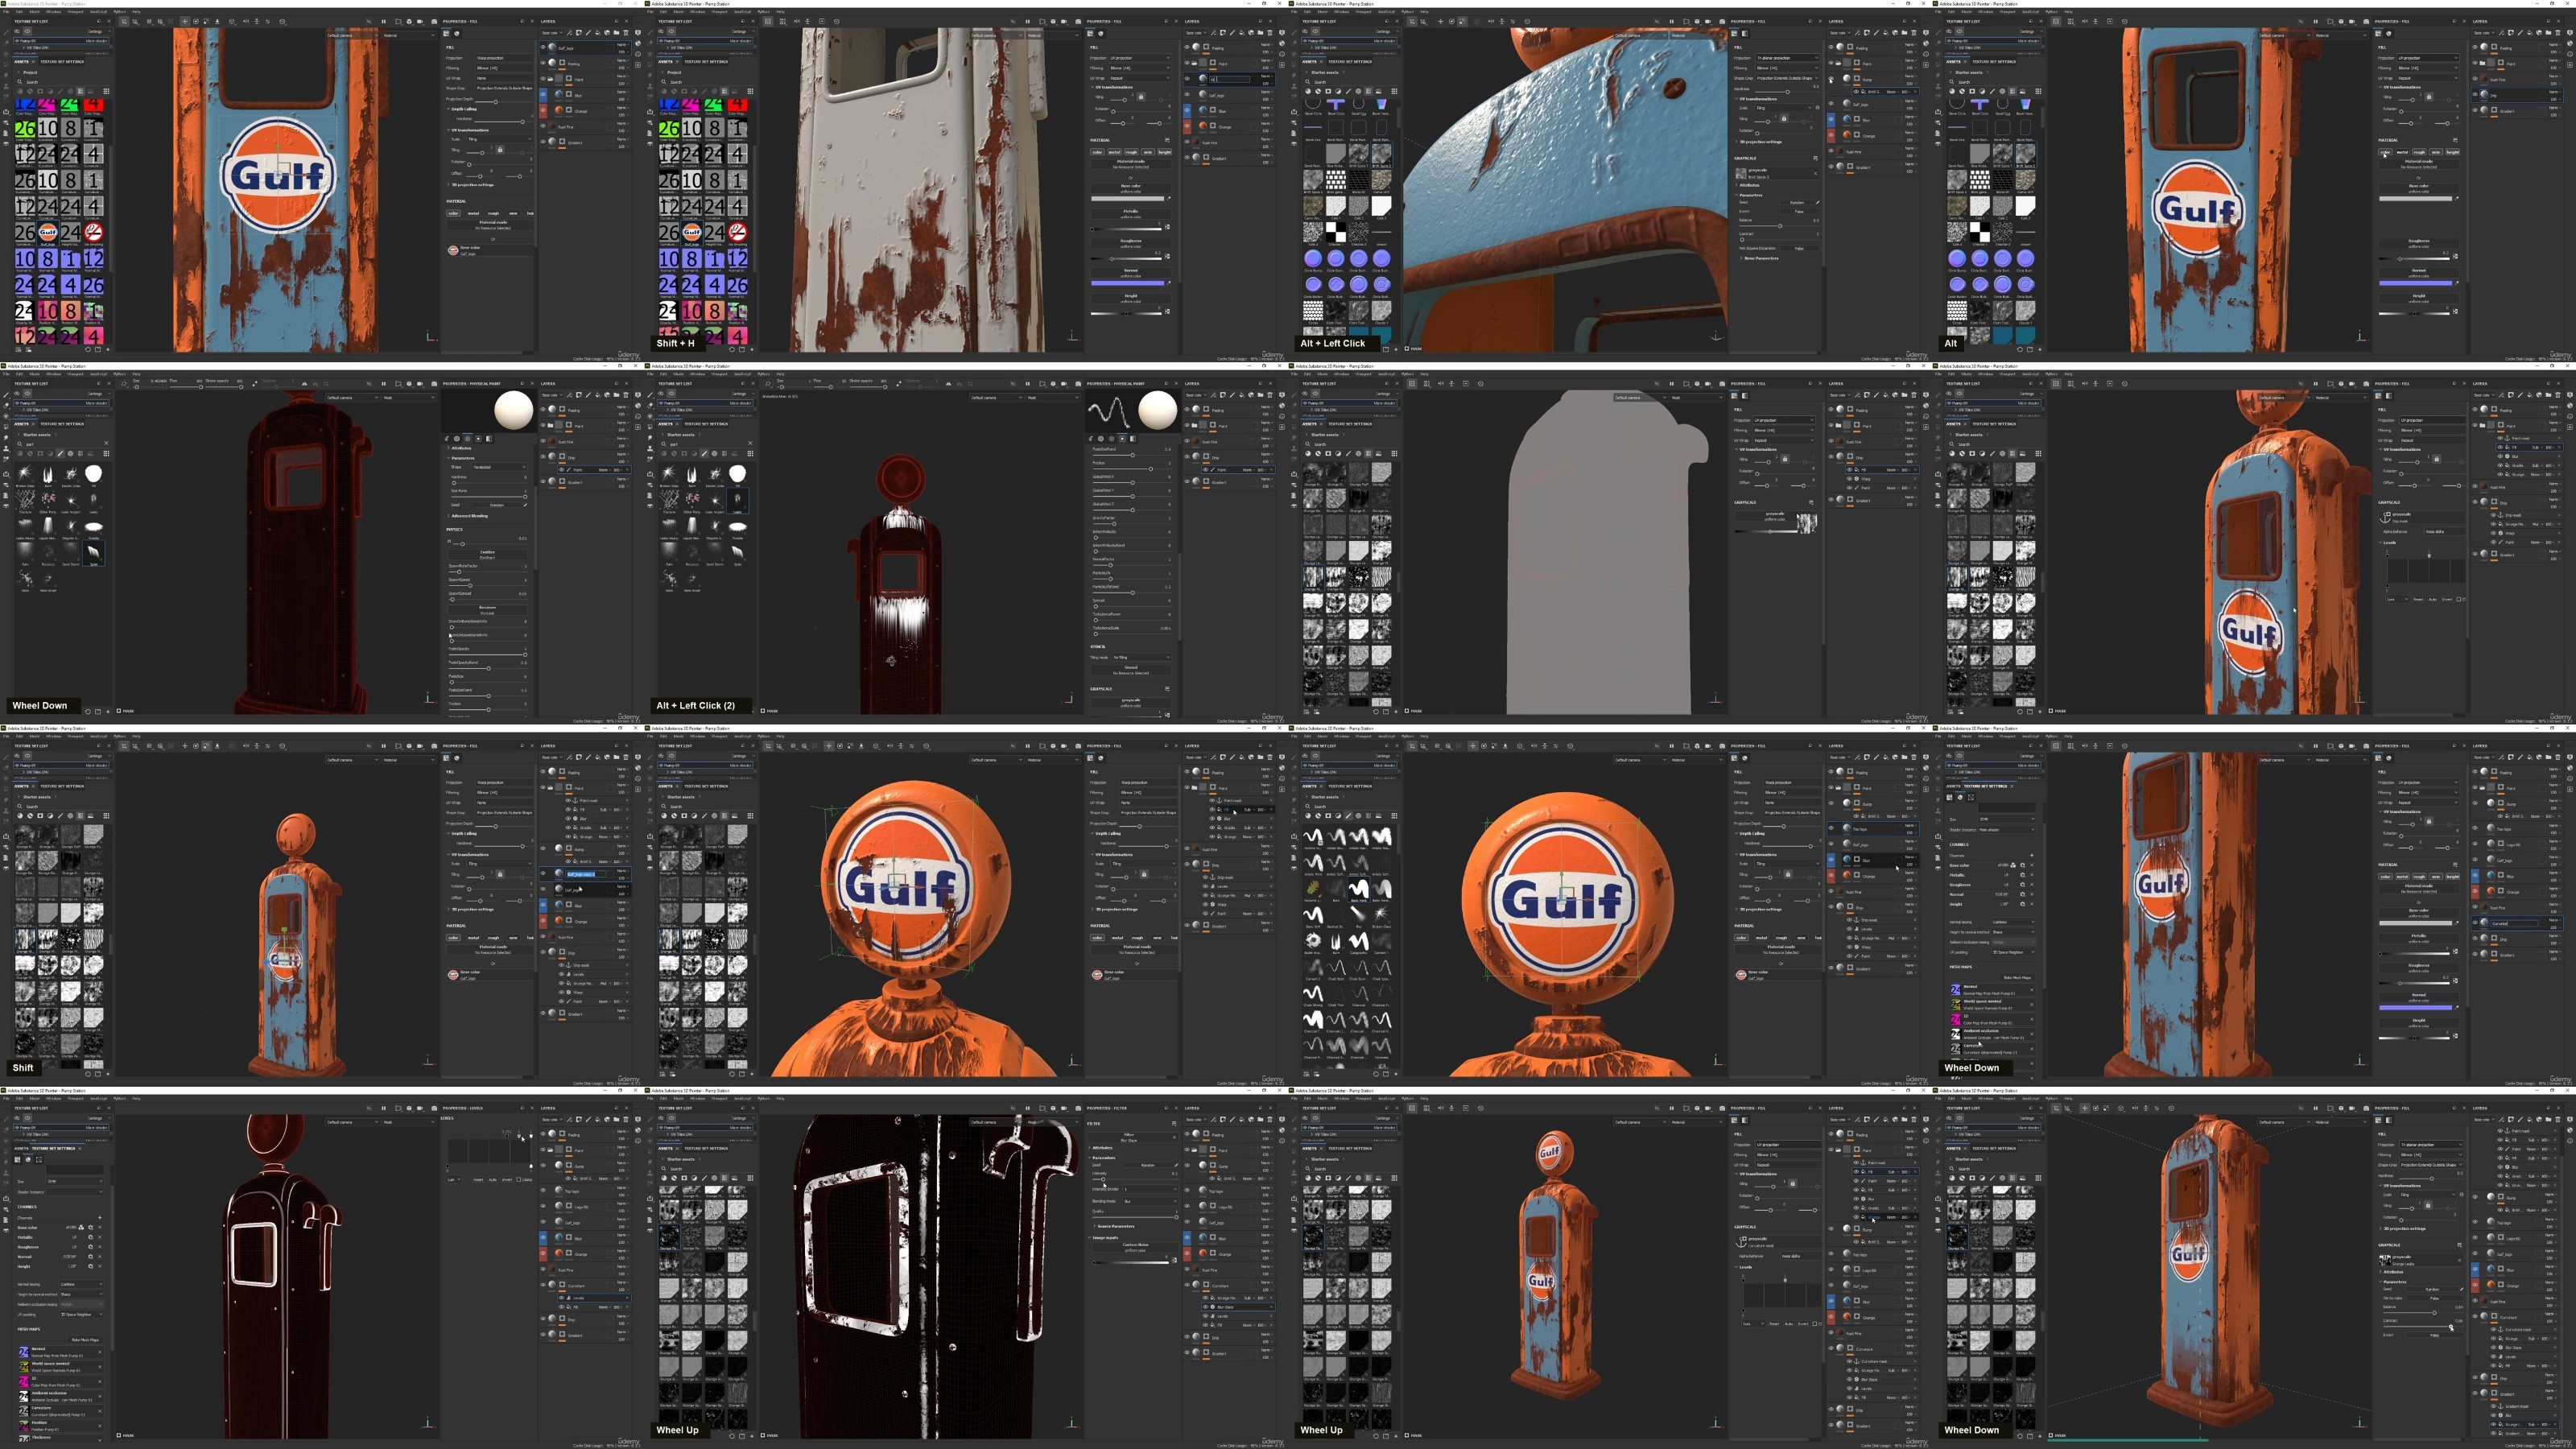
Task: Open Scale Tiling dropdown, view captioned only 'Shift'
Action: coord(498,864)
